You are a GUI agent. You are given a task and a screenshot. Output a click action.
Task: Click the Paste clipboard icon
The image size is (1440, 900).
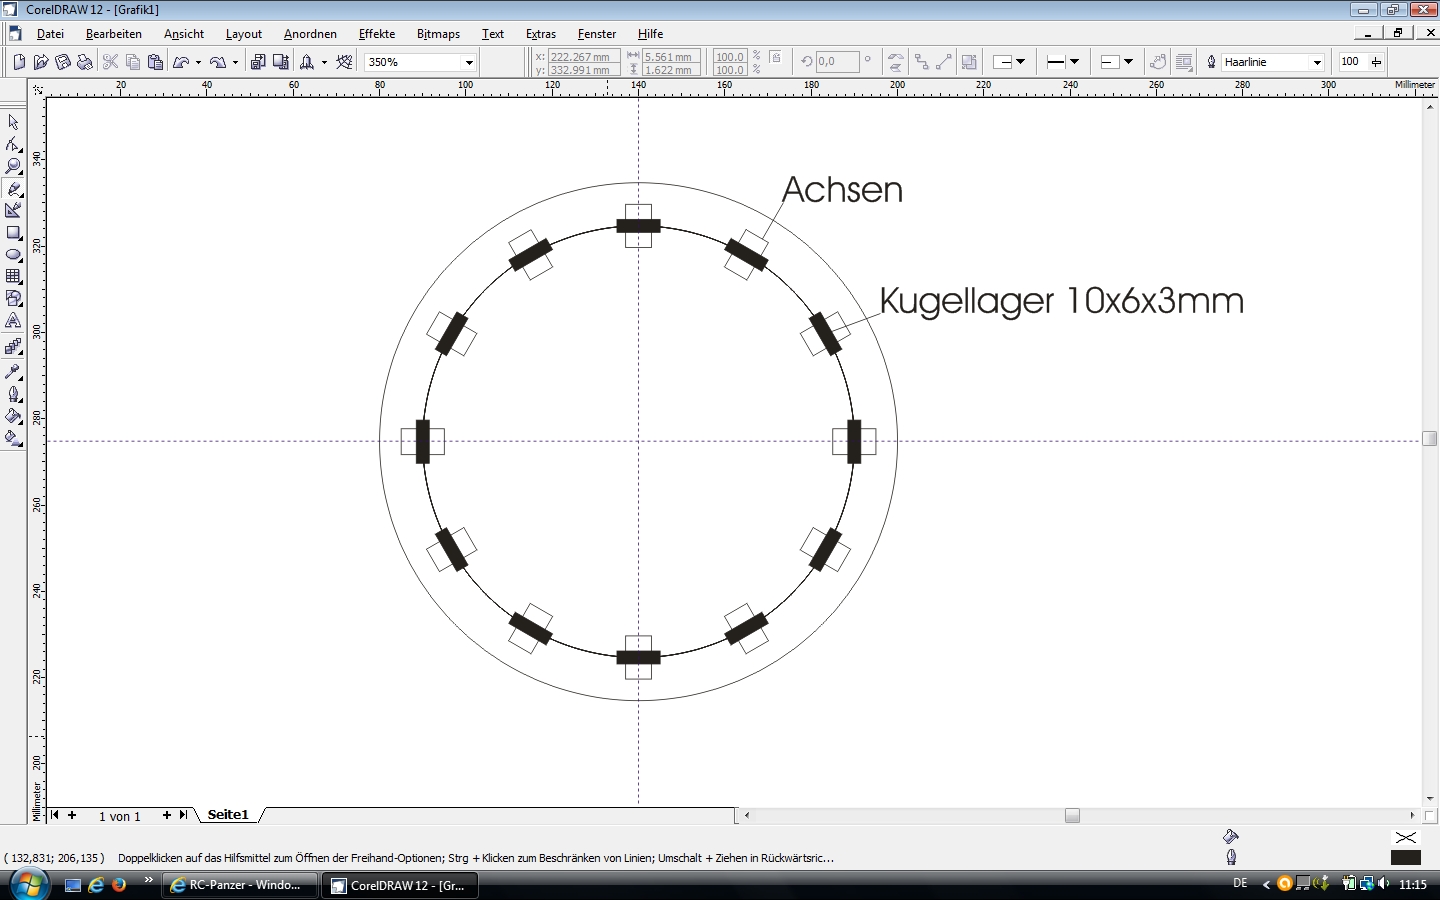(x=155, y=62)
